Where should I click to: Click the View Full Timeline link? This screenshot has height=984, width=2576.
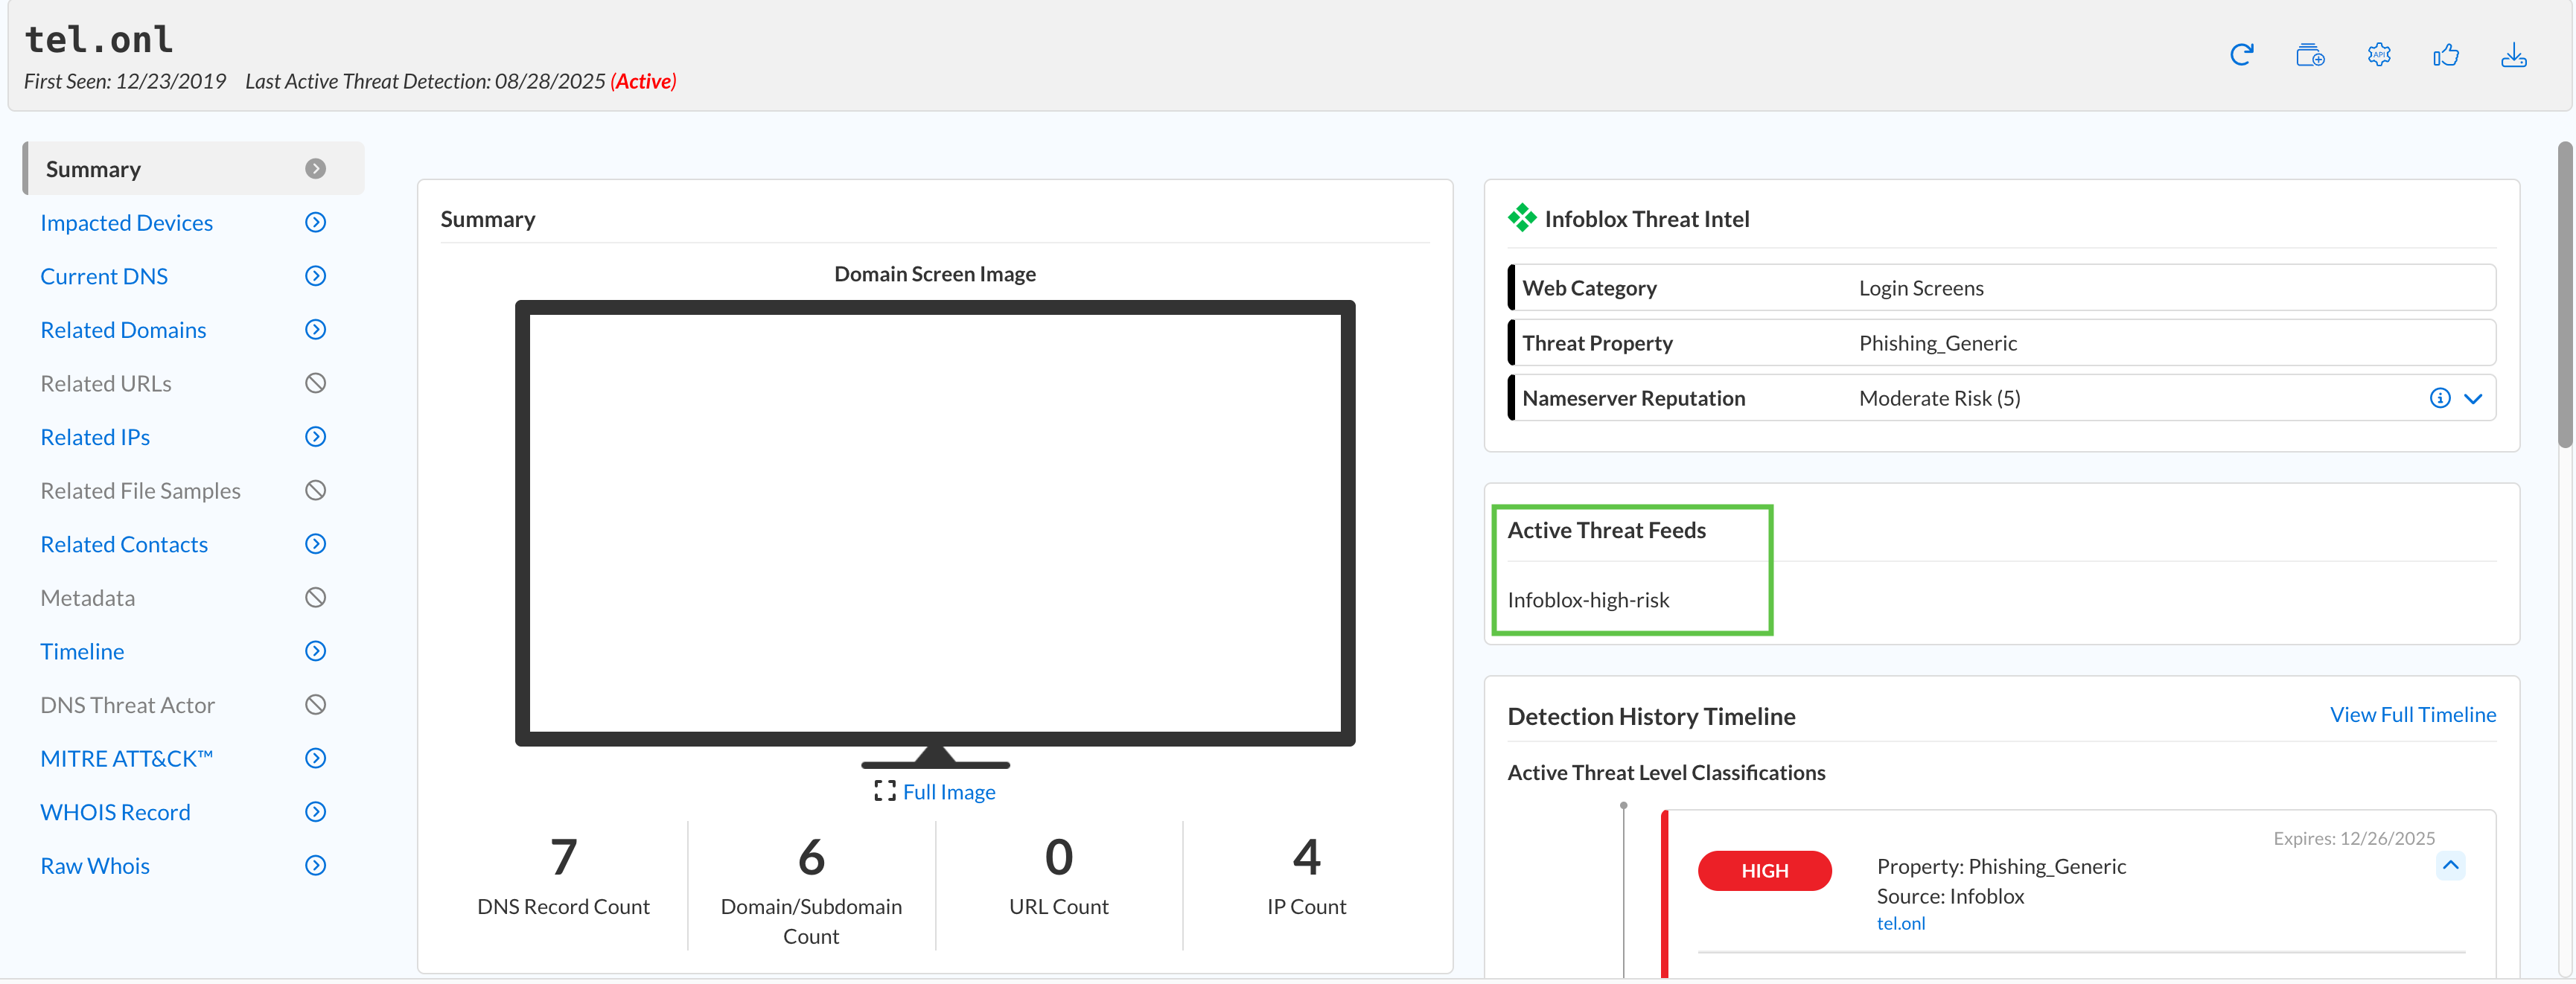[2412, 714]
